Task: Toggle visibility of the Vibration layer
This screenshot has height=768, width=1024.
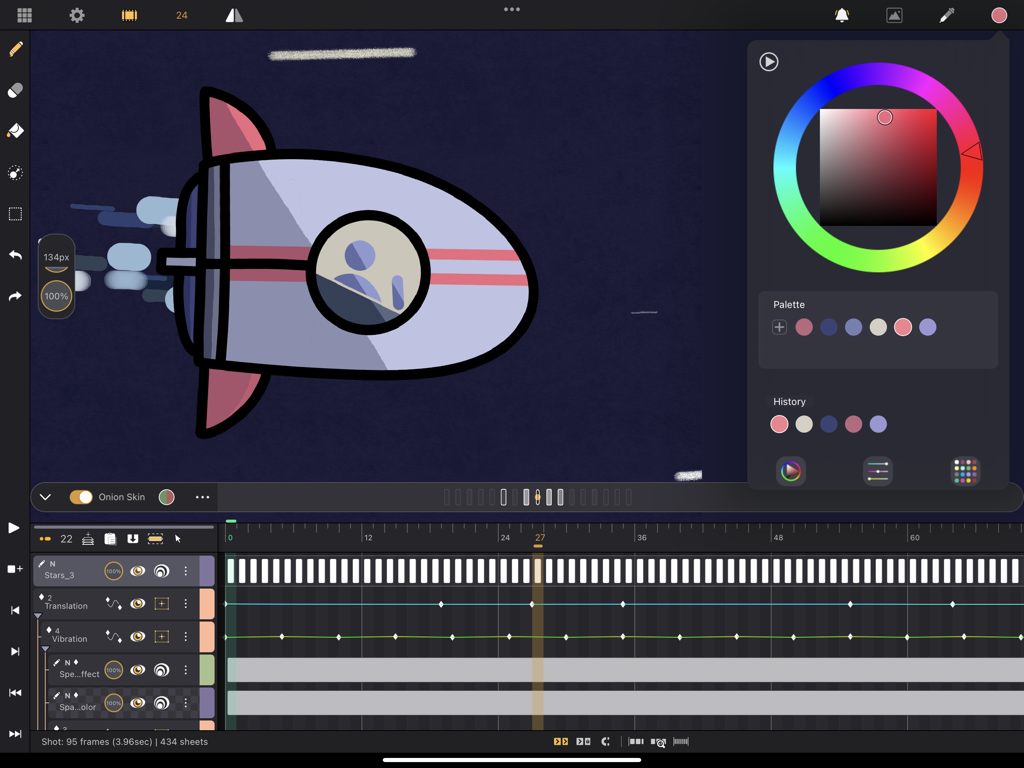Action: coord(138,637)
